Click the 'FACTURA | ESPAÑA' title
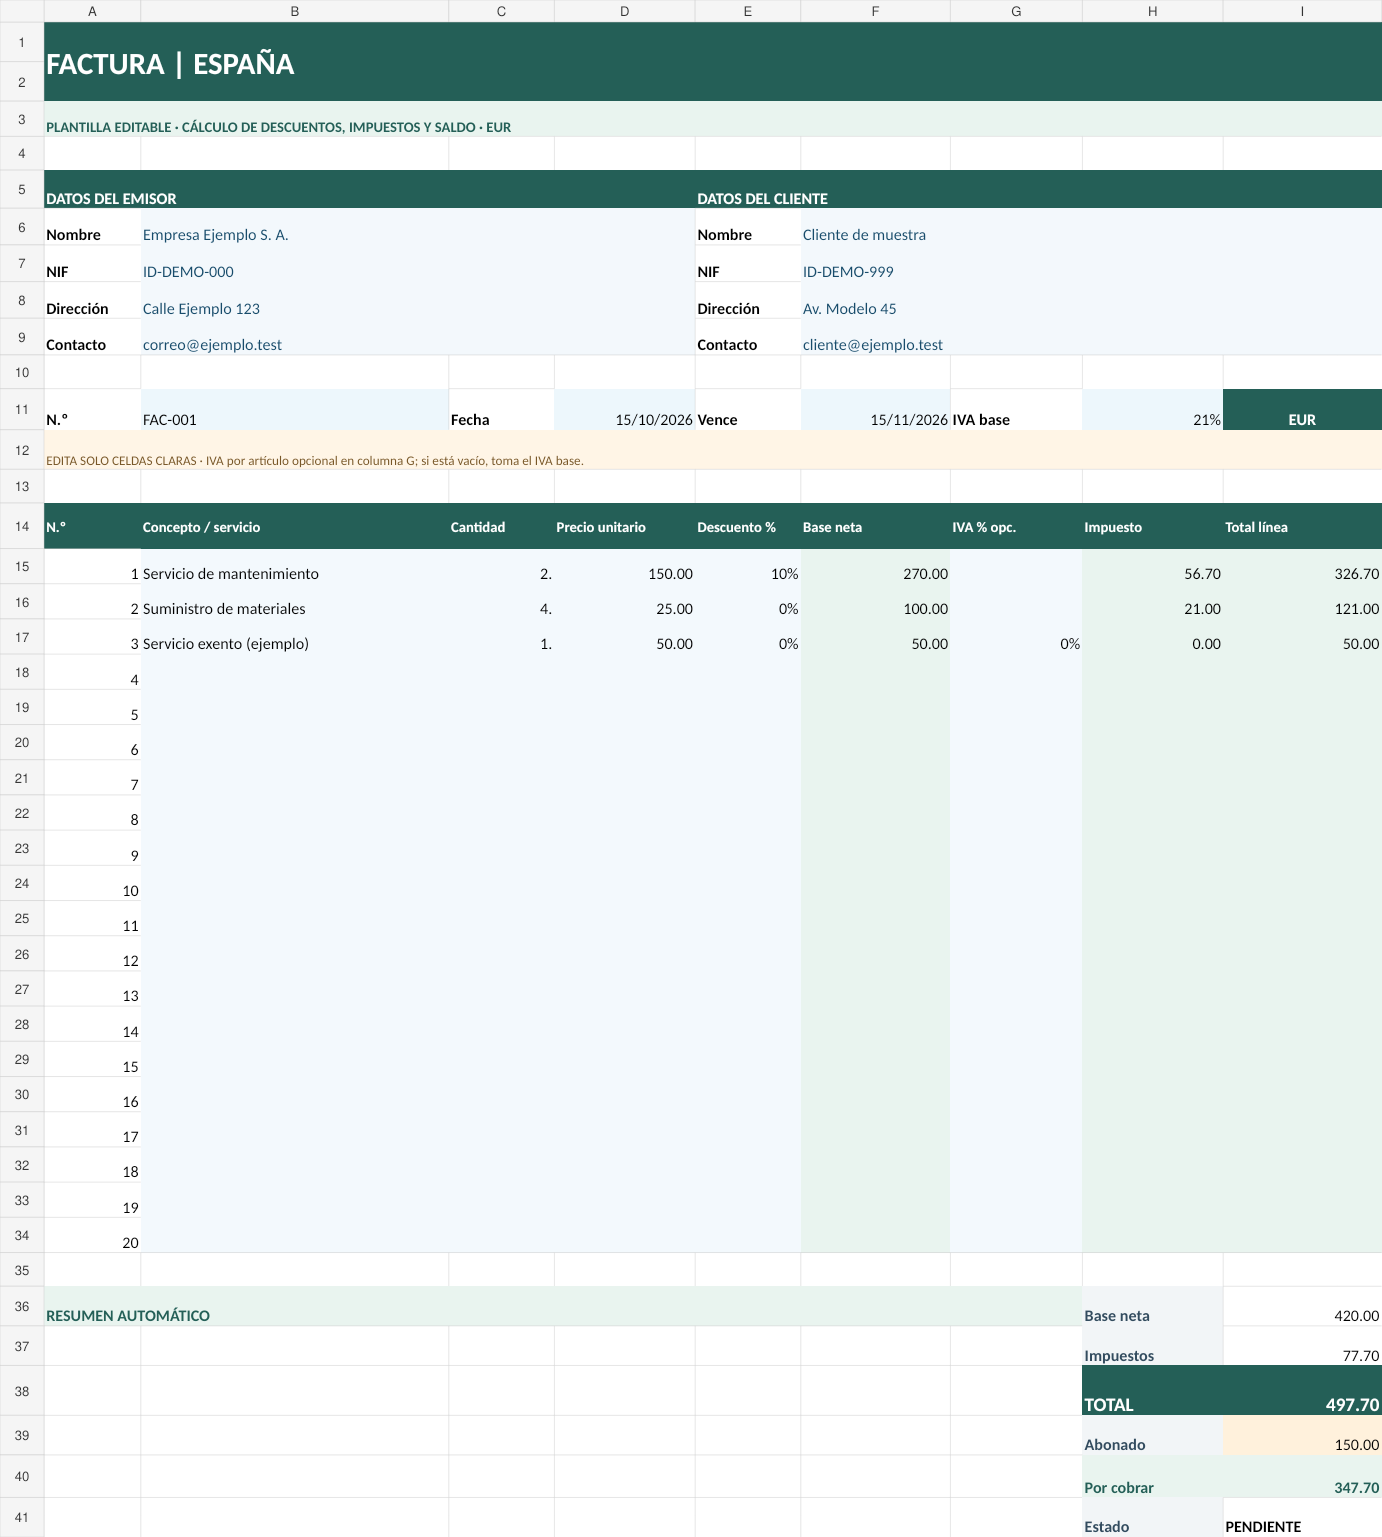Image resolution: width=1382 pixels, height=1537 pixels. (x=170, y=64)
